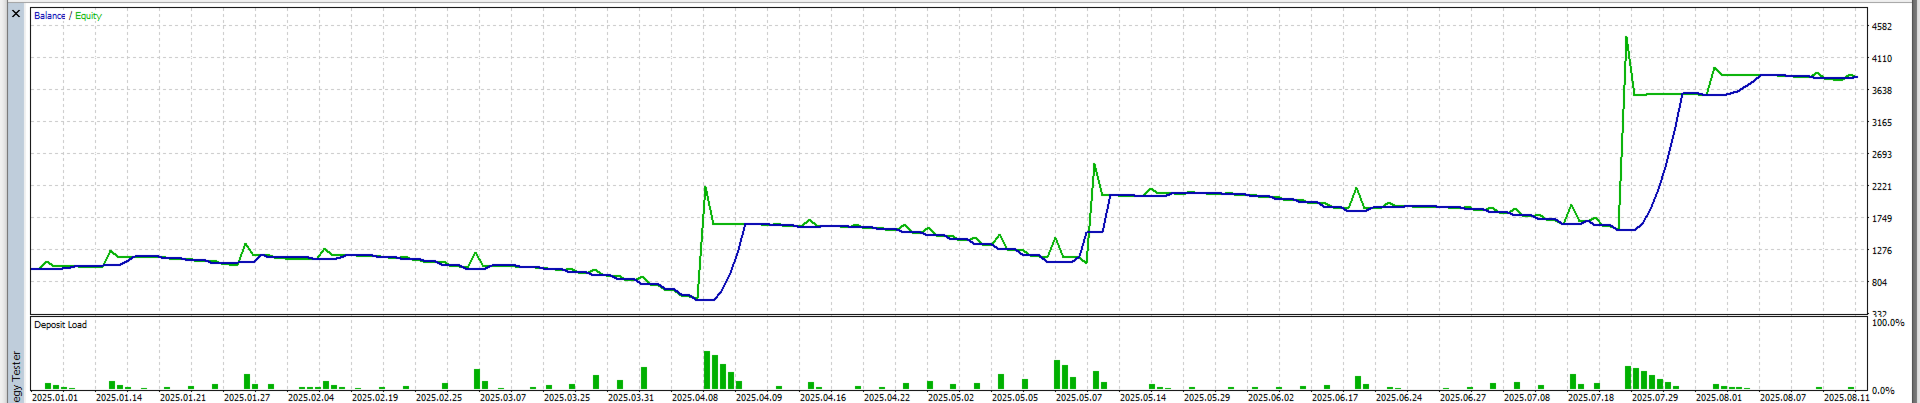The width and height of the screenshot is (1920, 403).
Task: Click the 2025.05.29 date label
Action: 1207,398
